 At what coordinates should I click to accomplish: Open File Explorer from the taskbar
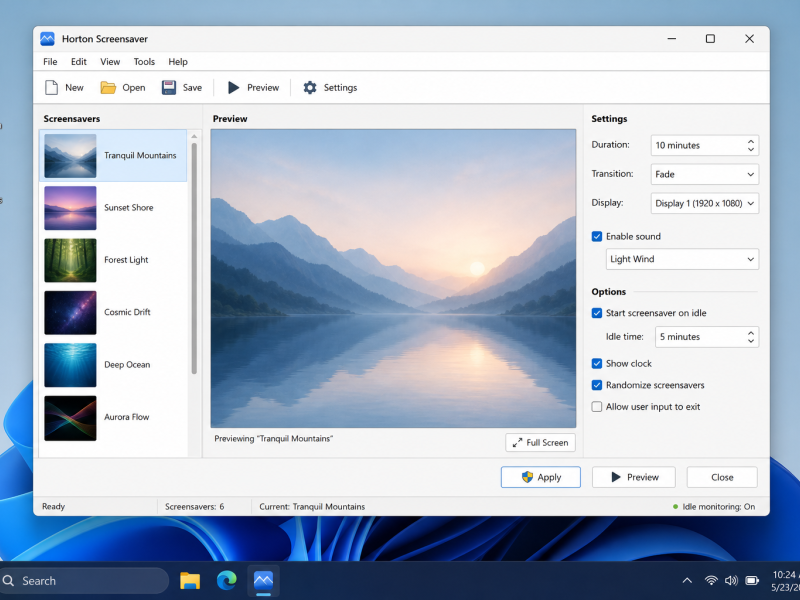190,581
